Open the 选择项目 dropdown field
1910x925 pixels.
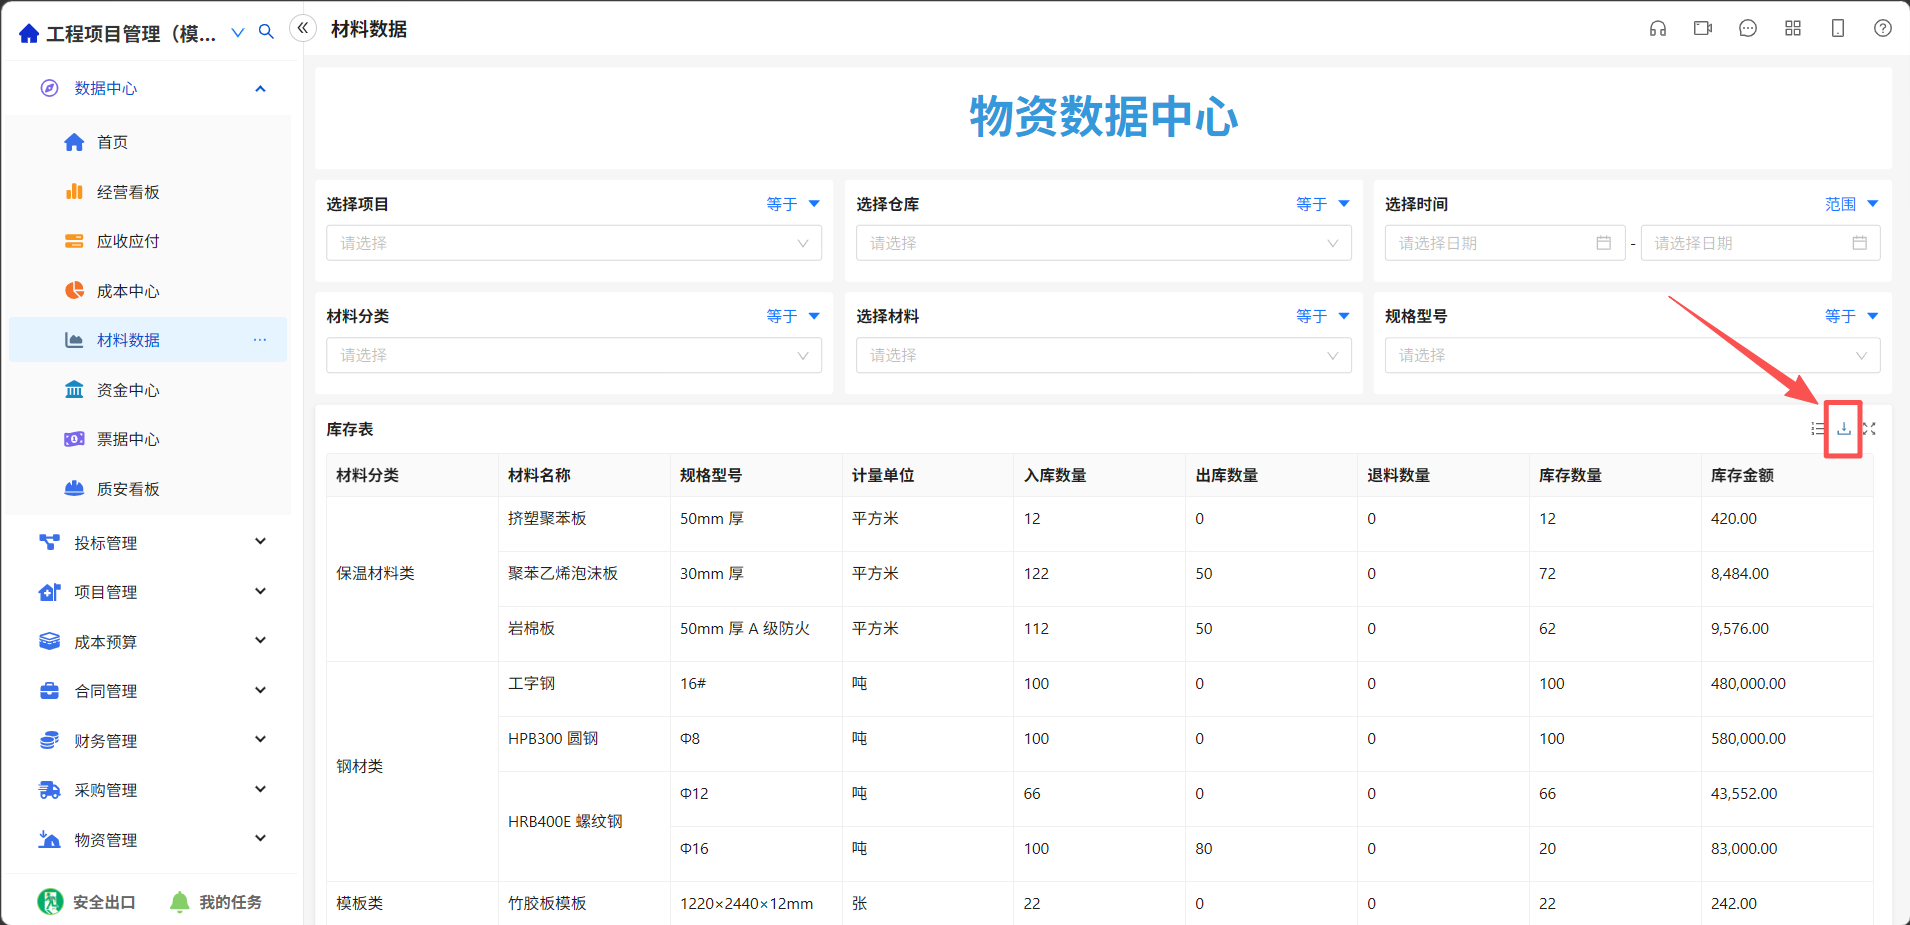[574, 243]
